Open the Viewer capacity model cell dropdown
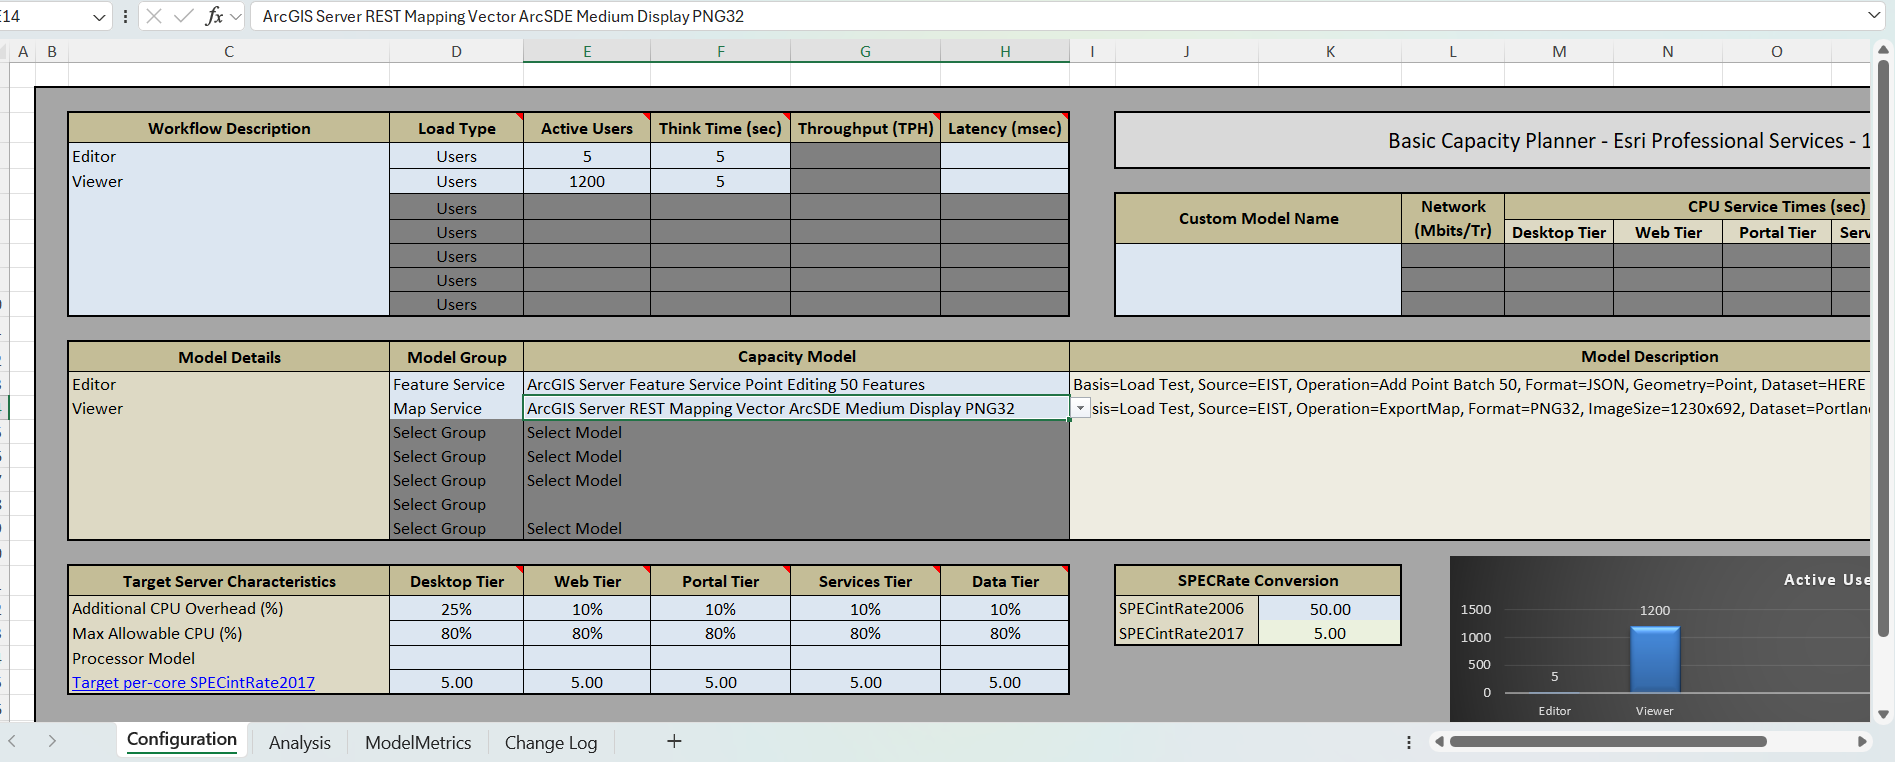The image size is (1895, 763). point(1080,408)
